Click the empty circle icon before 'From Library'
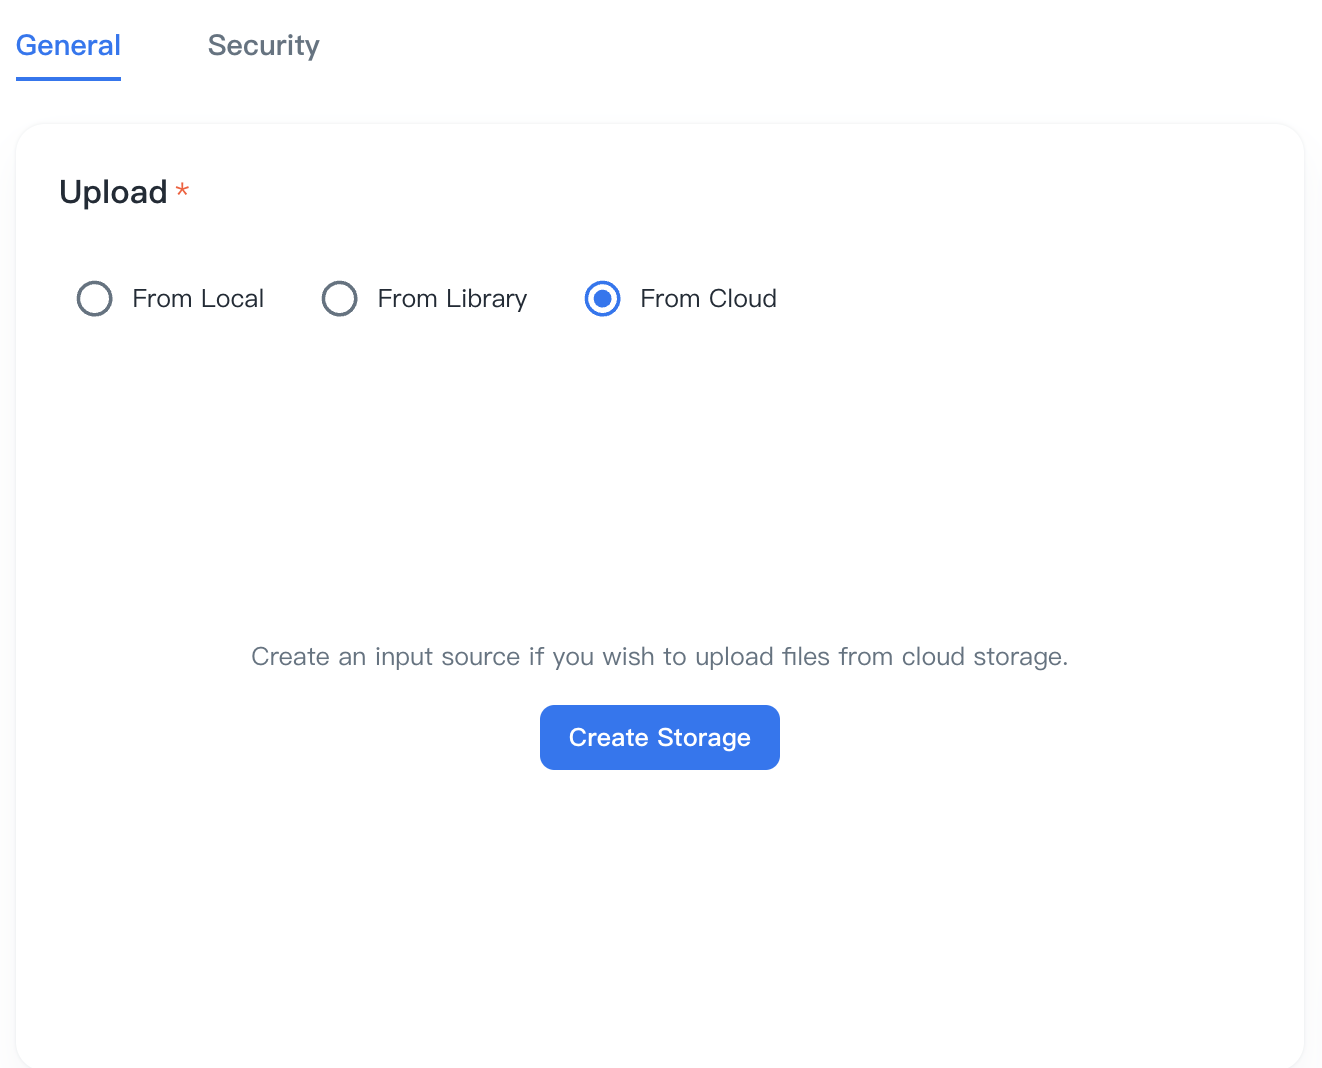The height and width of the screenshot is (1068, 1322). (x=339, y=299)
